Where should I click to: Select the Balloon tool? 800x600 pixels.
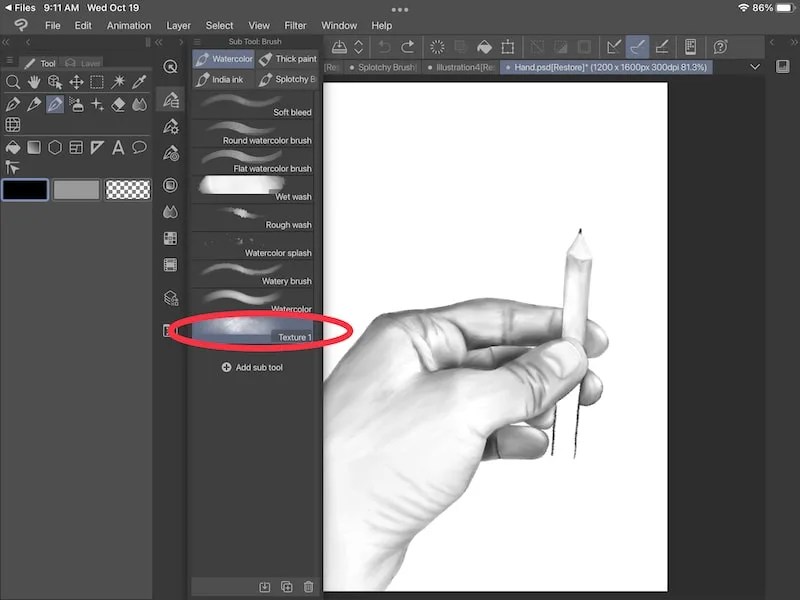138,147
